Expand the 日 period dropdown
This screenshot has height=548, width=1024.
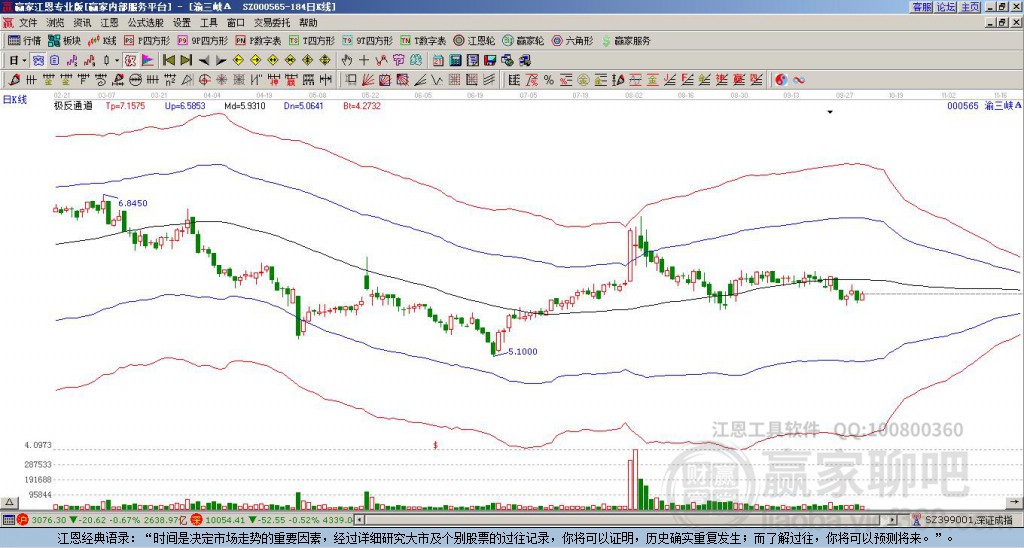click(24, 61)
